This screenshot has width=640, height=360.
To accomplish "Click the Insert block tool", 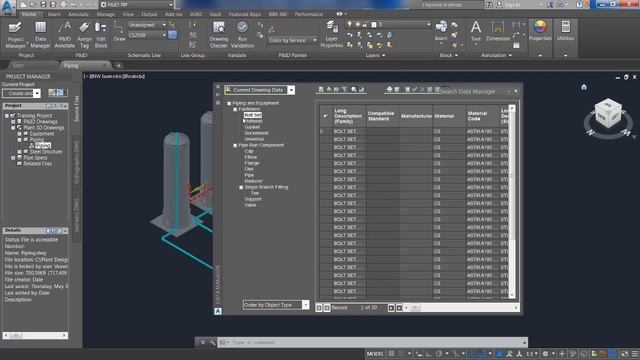I will click(x=441, y=32).
